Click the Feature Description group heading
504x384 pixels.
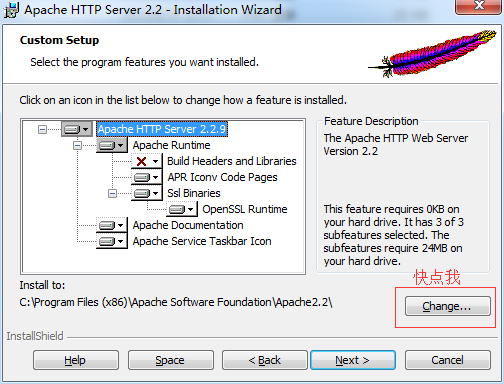(371, 121)
